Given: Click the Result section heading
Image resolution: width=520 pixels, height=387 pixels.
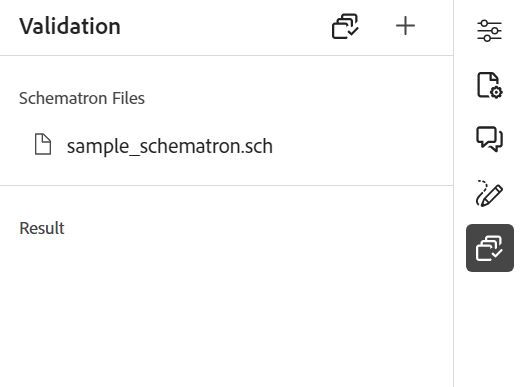Looking at the screenshot, I should coord(42,228).
